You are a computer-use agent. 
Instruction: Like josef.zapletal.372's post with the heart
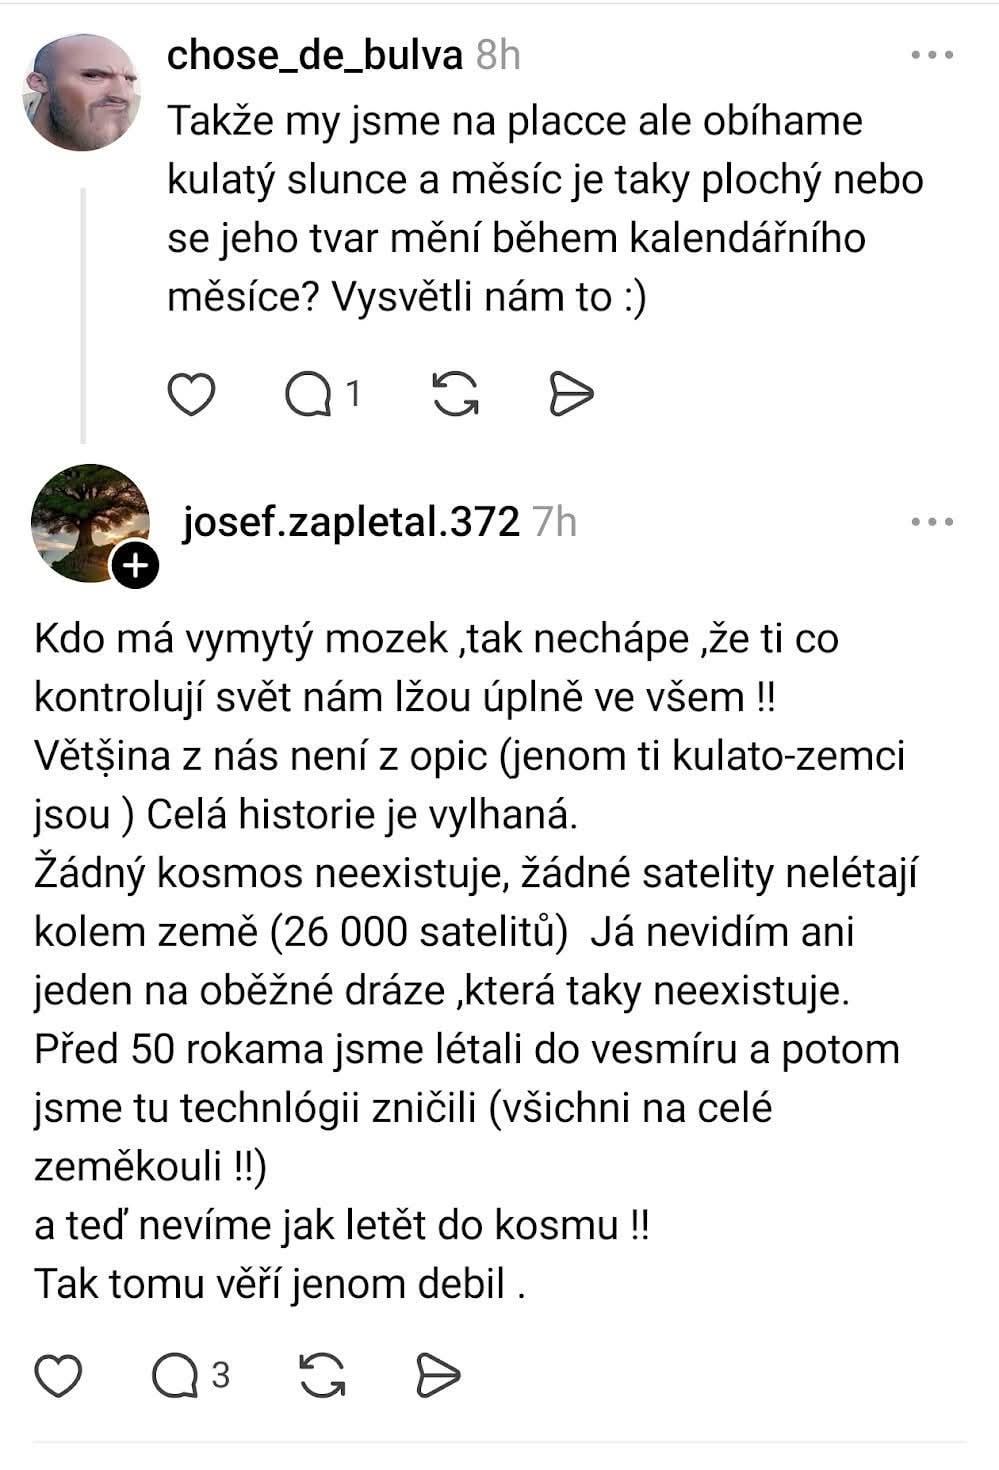[x=58, y=1376]
